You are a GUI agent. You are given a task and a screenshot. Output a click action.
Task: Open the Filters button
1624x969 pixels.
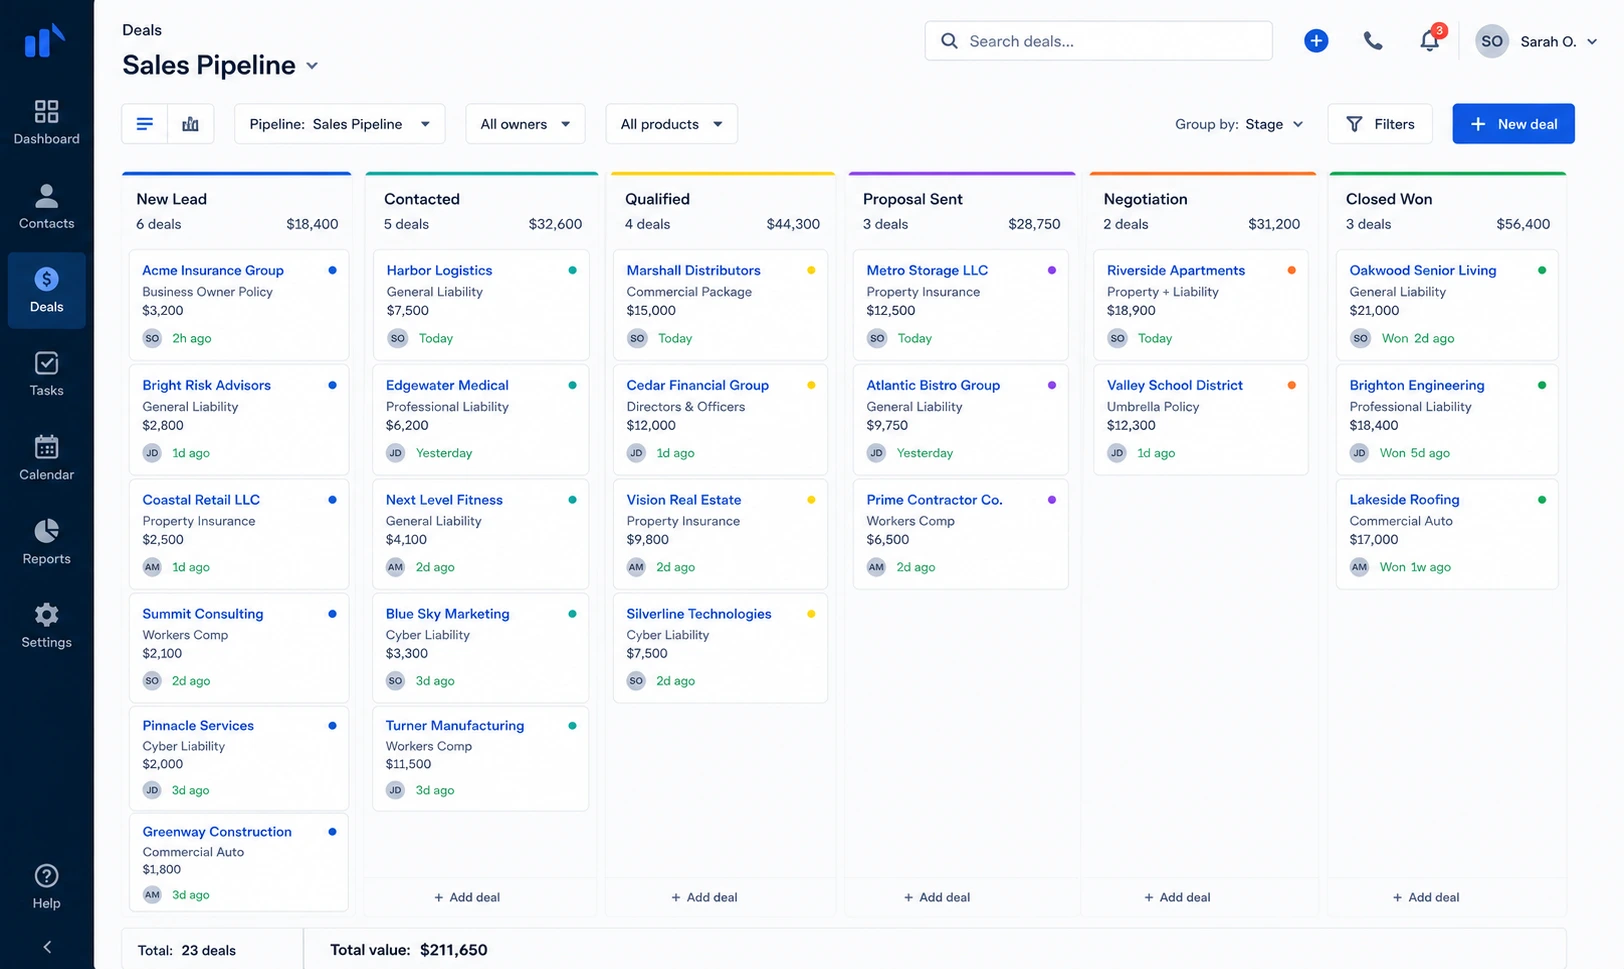(x=1380, y=124)
